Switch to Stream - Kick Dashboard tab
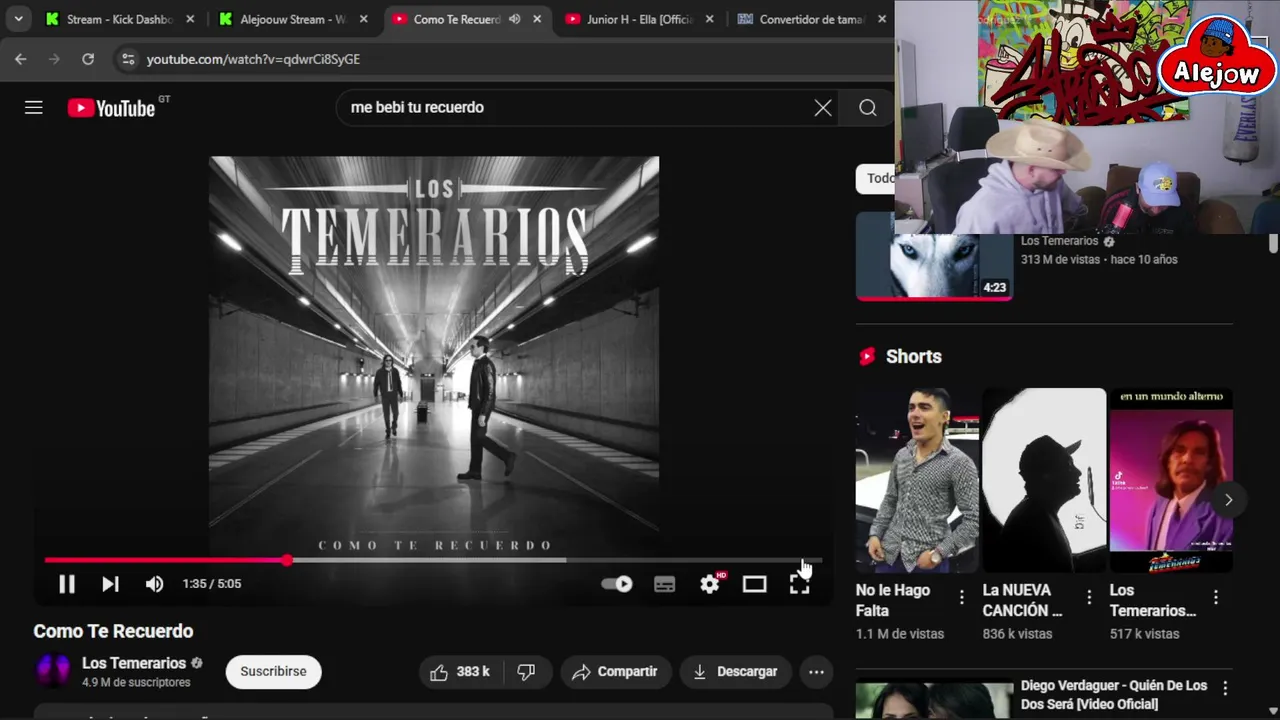Viewport: 1280px width, 720px height. [120, 19]
